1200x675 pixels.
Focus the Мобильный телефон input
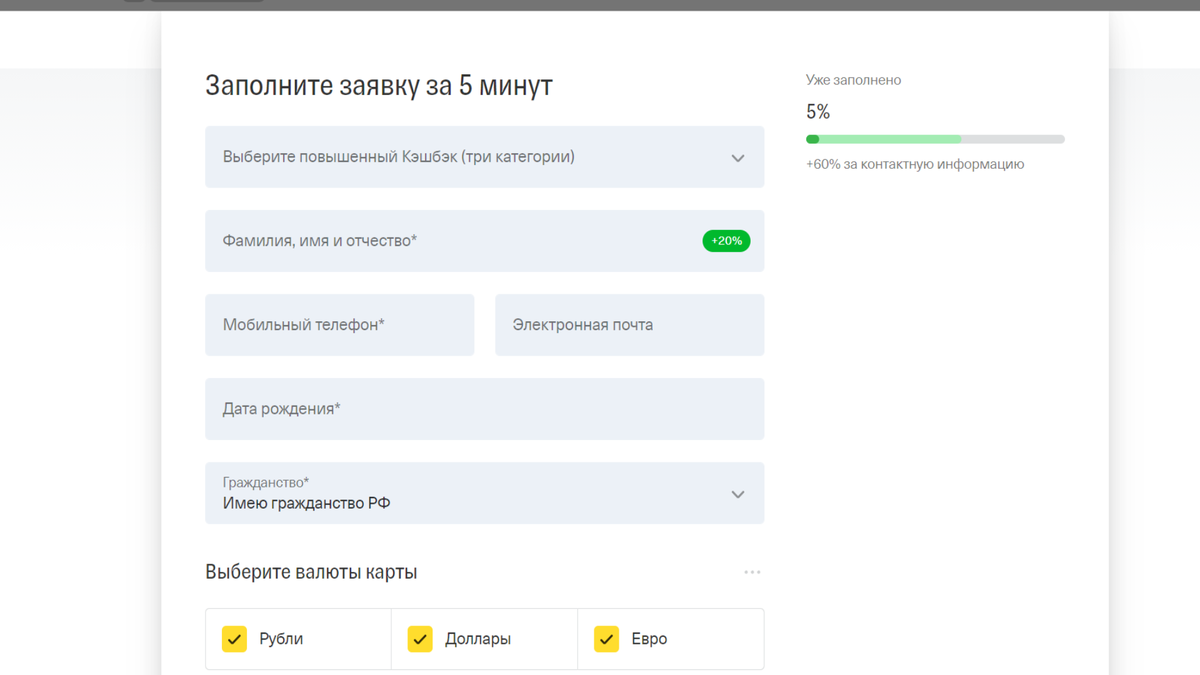click(x=339, y=325)
